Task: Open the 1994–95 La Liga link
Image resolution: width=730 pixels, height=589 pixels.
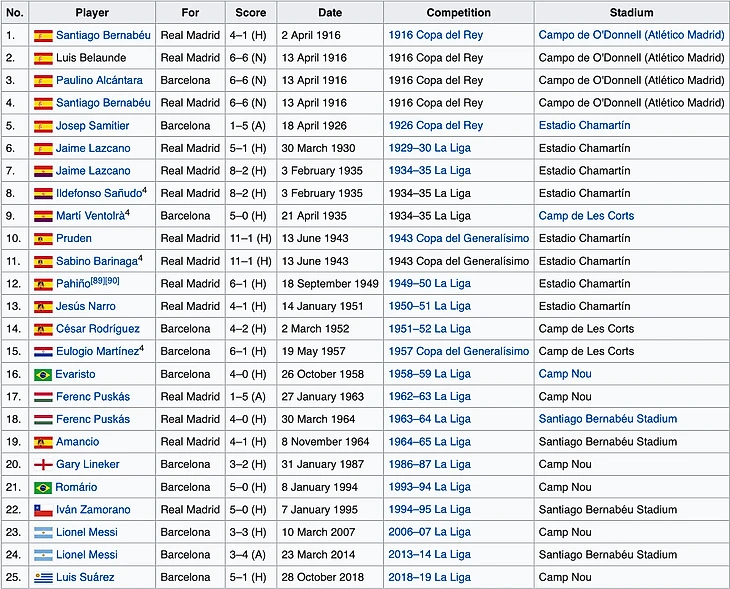Action: pyautogui.click(x=430, y=510)
